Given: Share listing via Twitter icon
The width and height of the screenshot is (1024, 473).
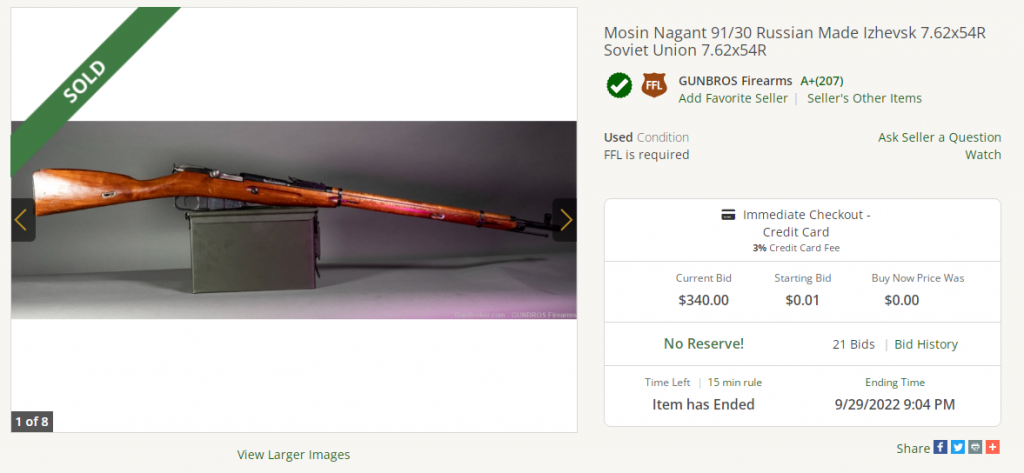Looking at the screenshot, I should 957,448.
